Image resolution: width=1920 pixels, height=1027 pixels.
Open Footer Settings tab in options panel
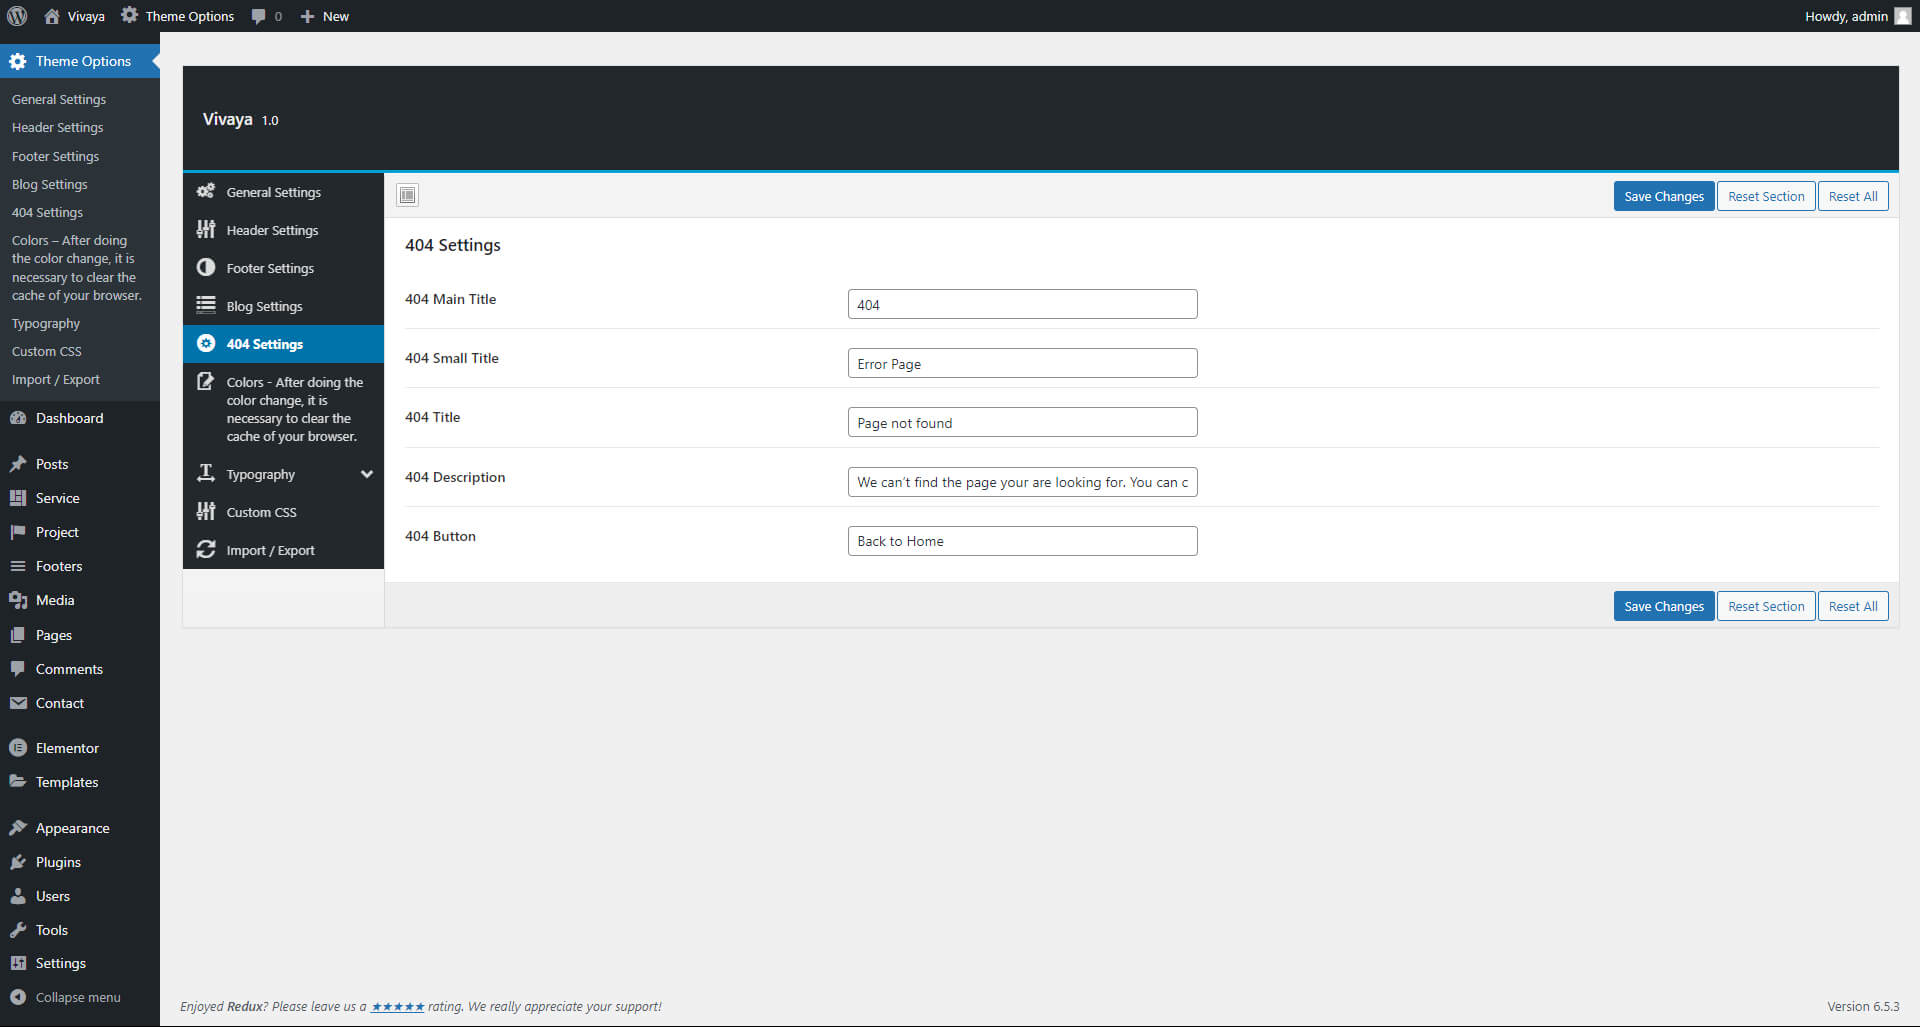(283, 268)
